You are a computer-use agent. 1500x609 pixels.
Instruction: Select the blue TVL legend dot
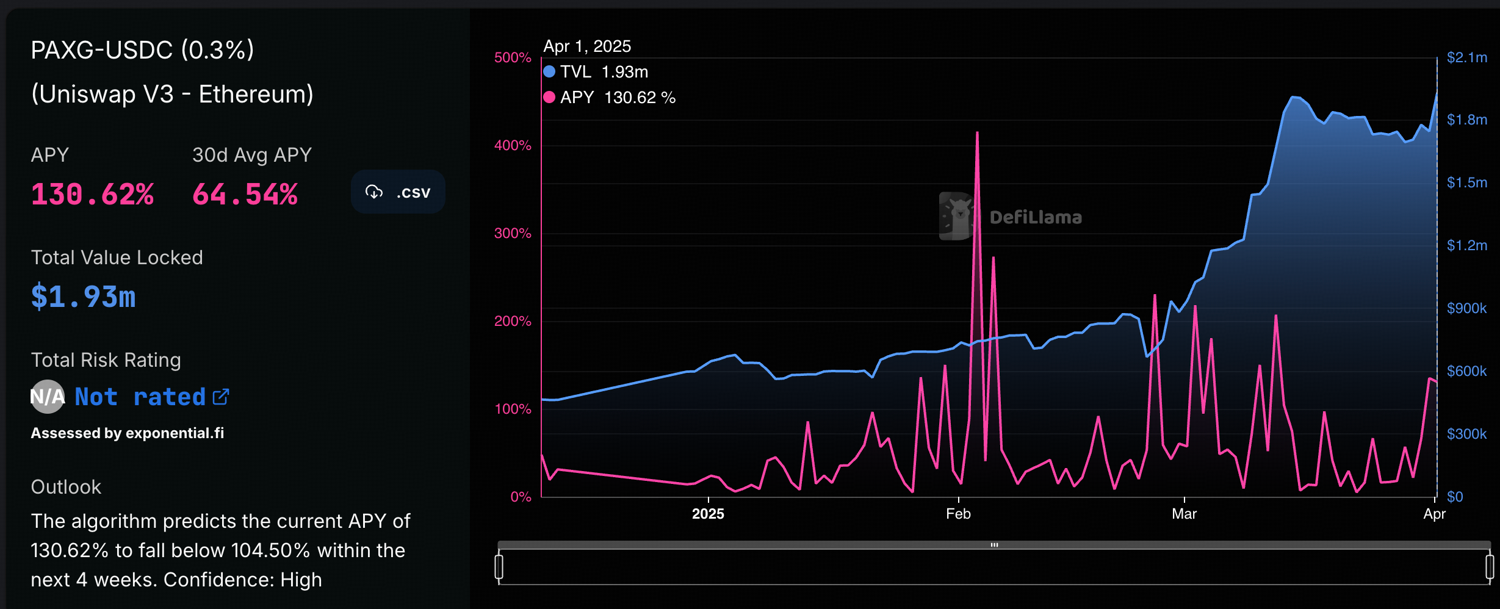click(550, 71)
